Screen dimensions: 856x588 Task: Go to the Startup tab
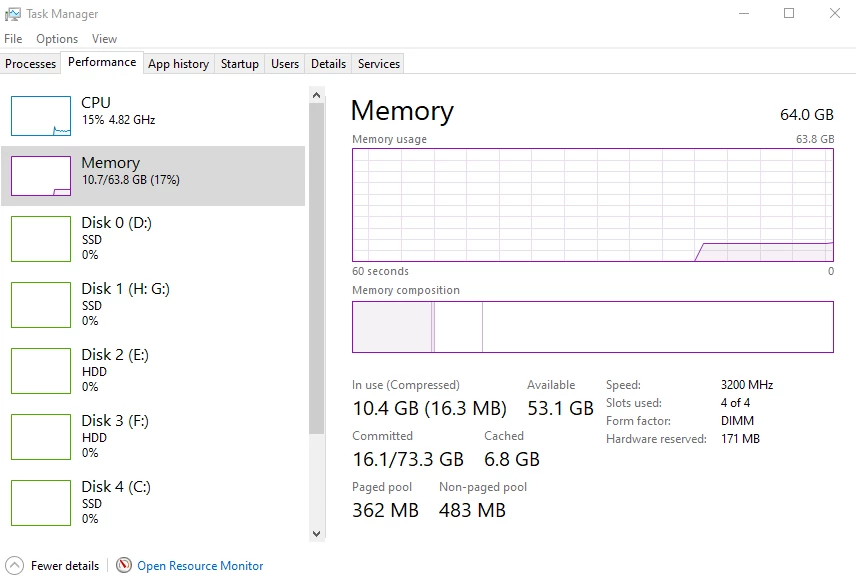[x=240, y=64]
